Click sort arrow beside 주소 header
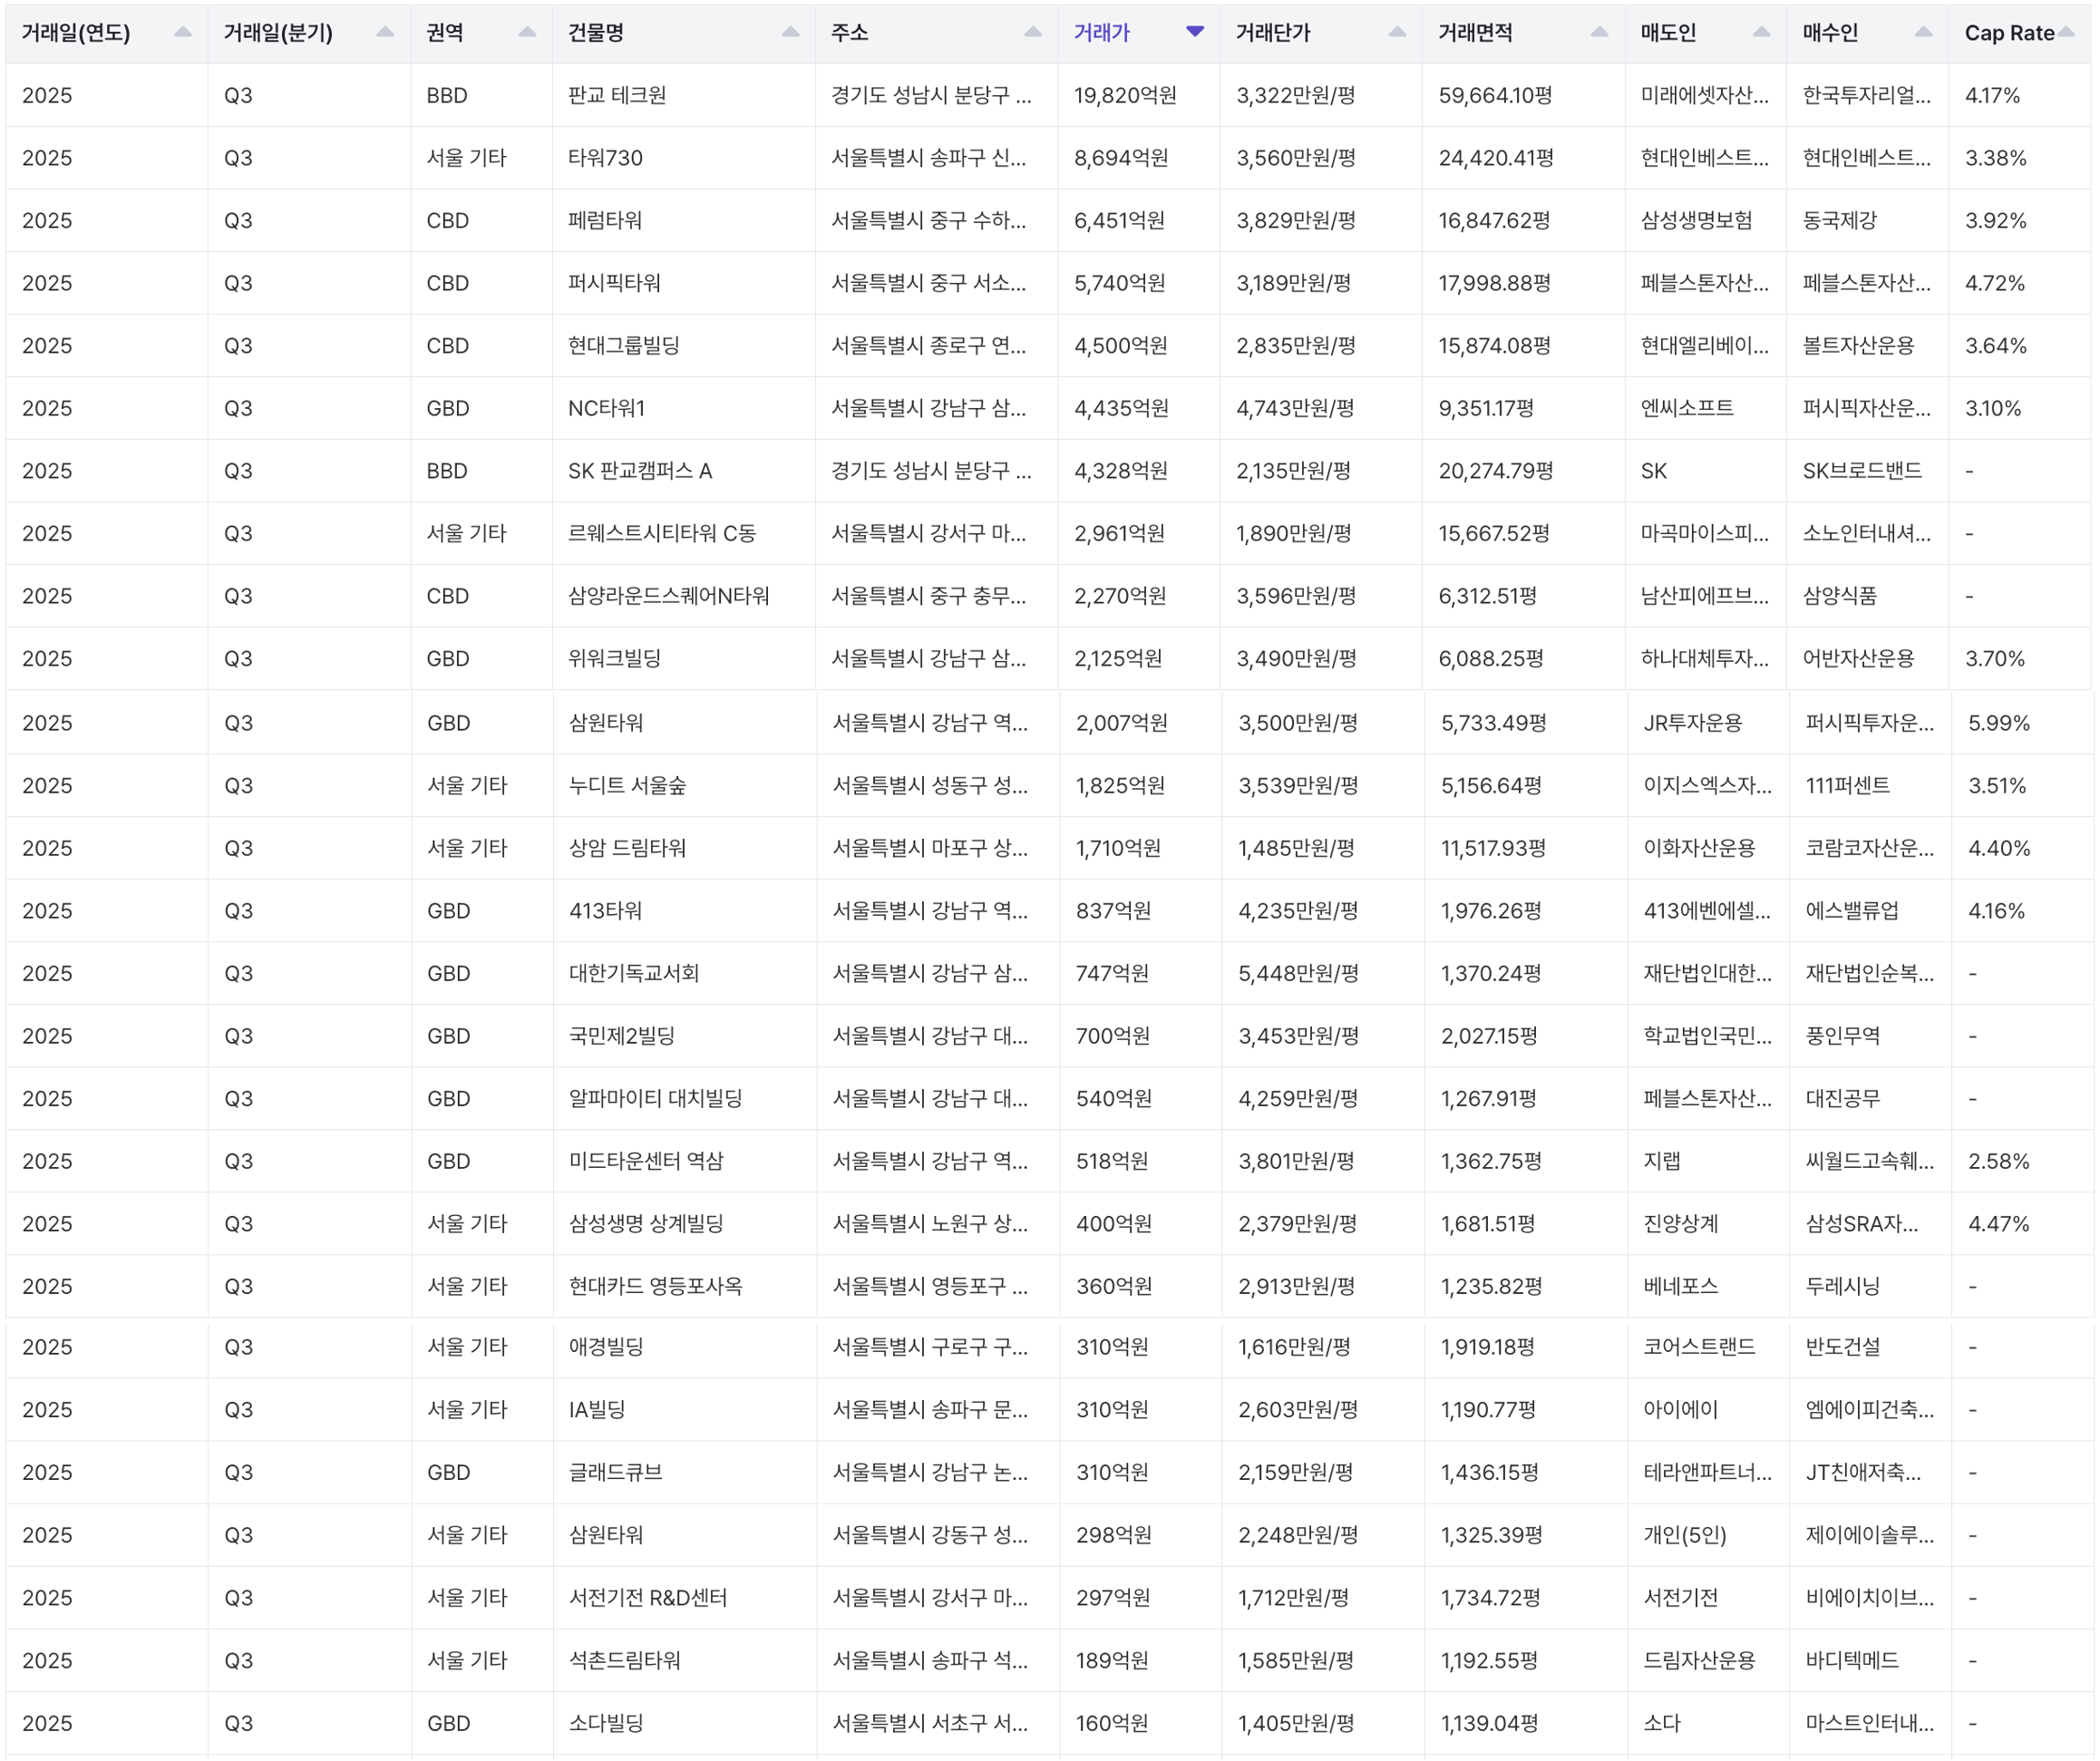This screenshot has width=2100, height=1761. [x=1033, y=32]
